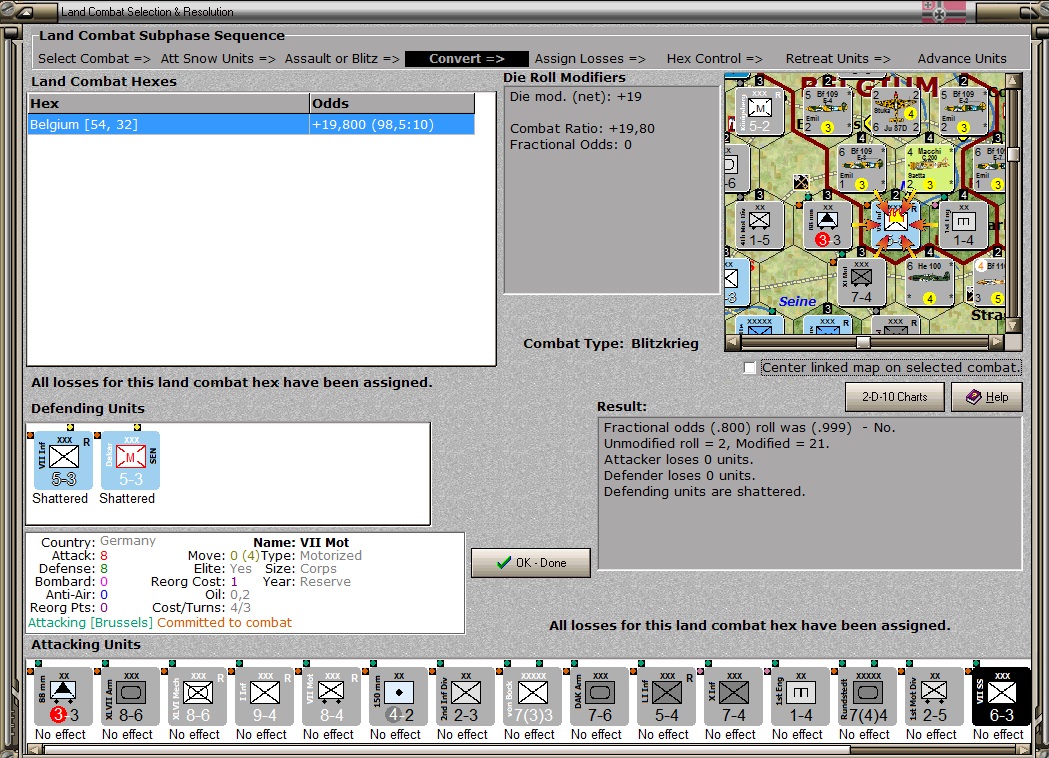Click the Macchi C.200 aircraft counter on map
Image resolution: width=1049 pixels, height=758 pixels.
tap(929, 169)
